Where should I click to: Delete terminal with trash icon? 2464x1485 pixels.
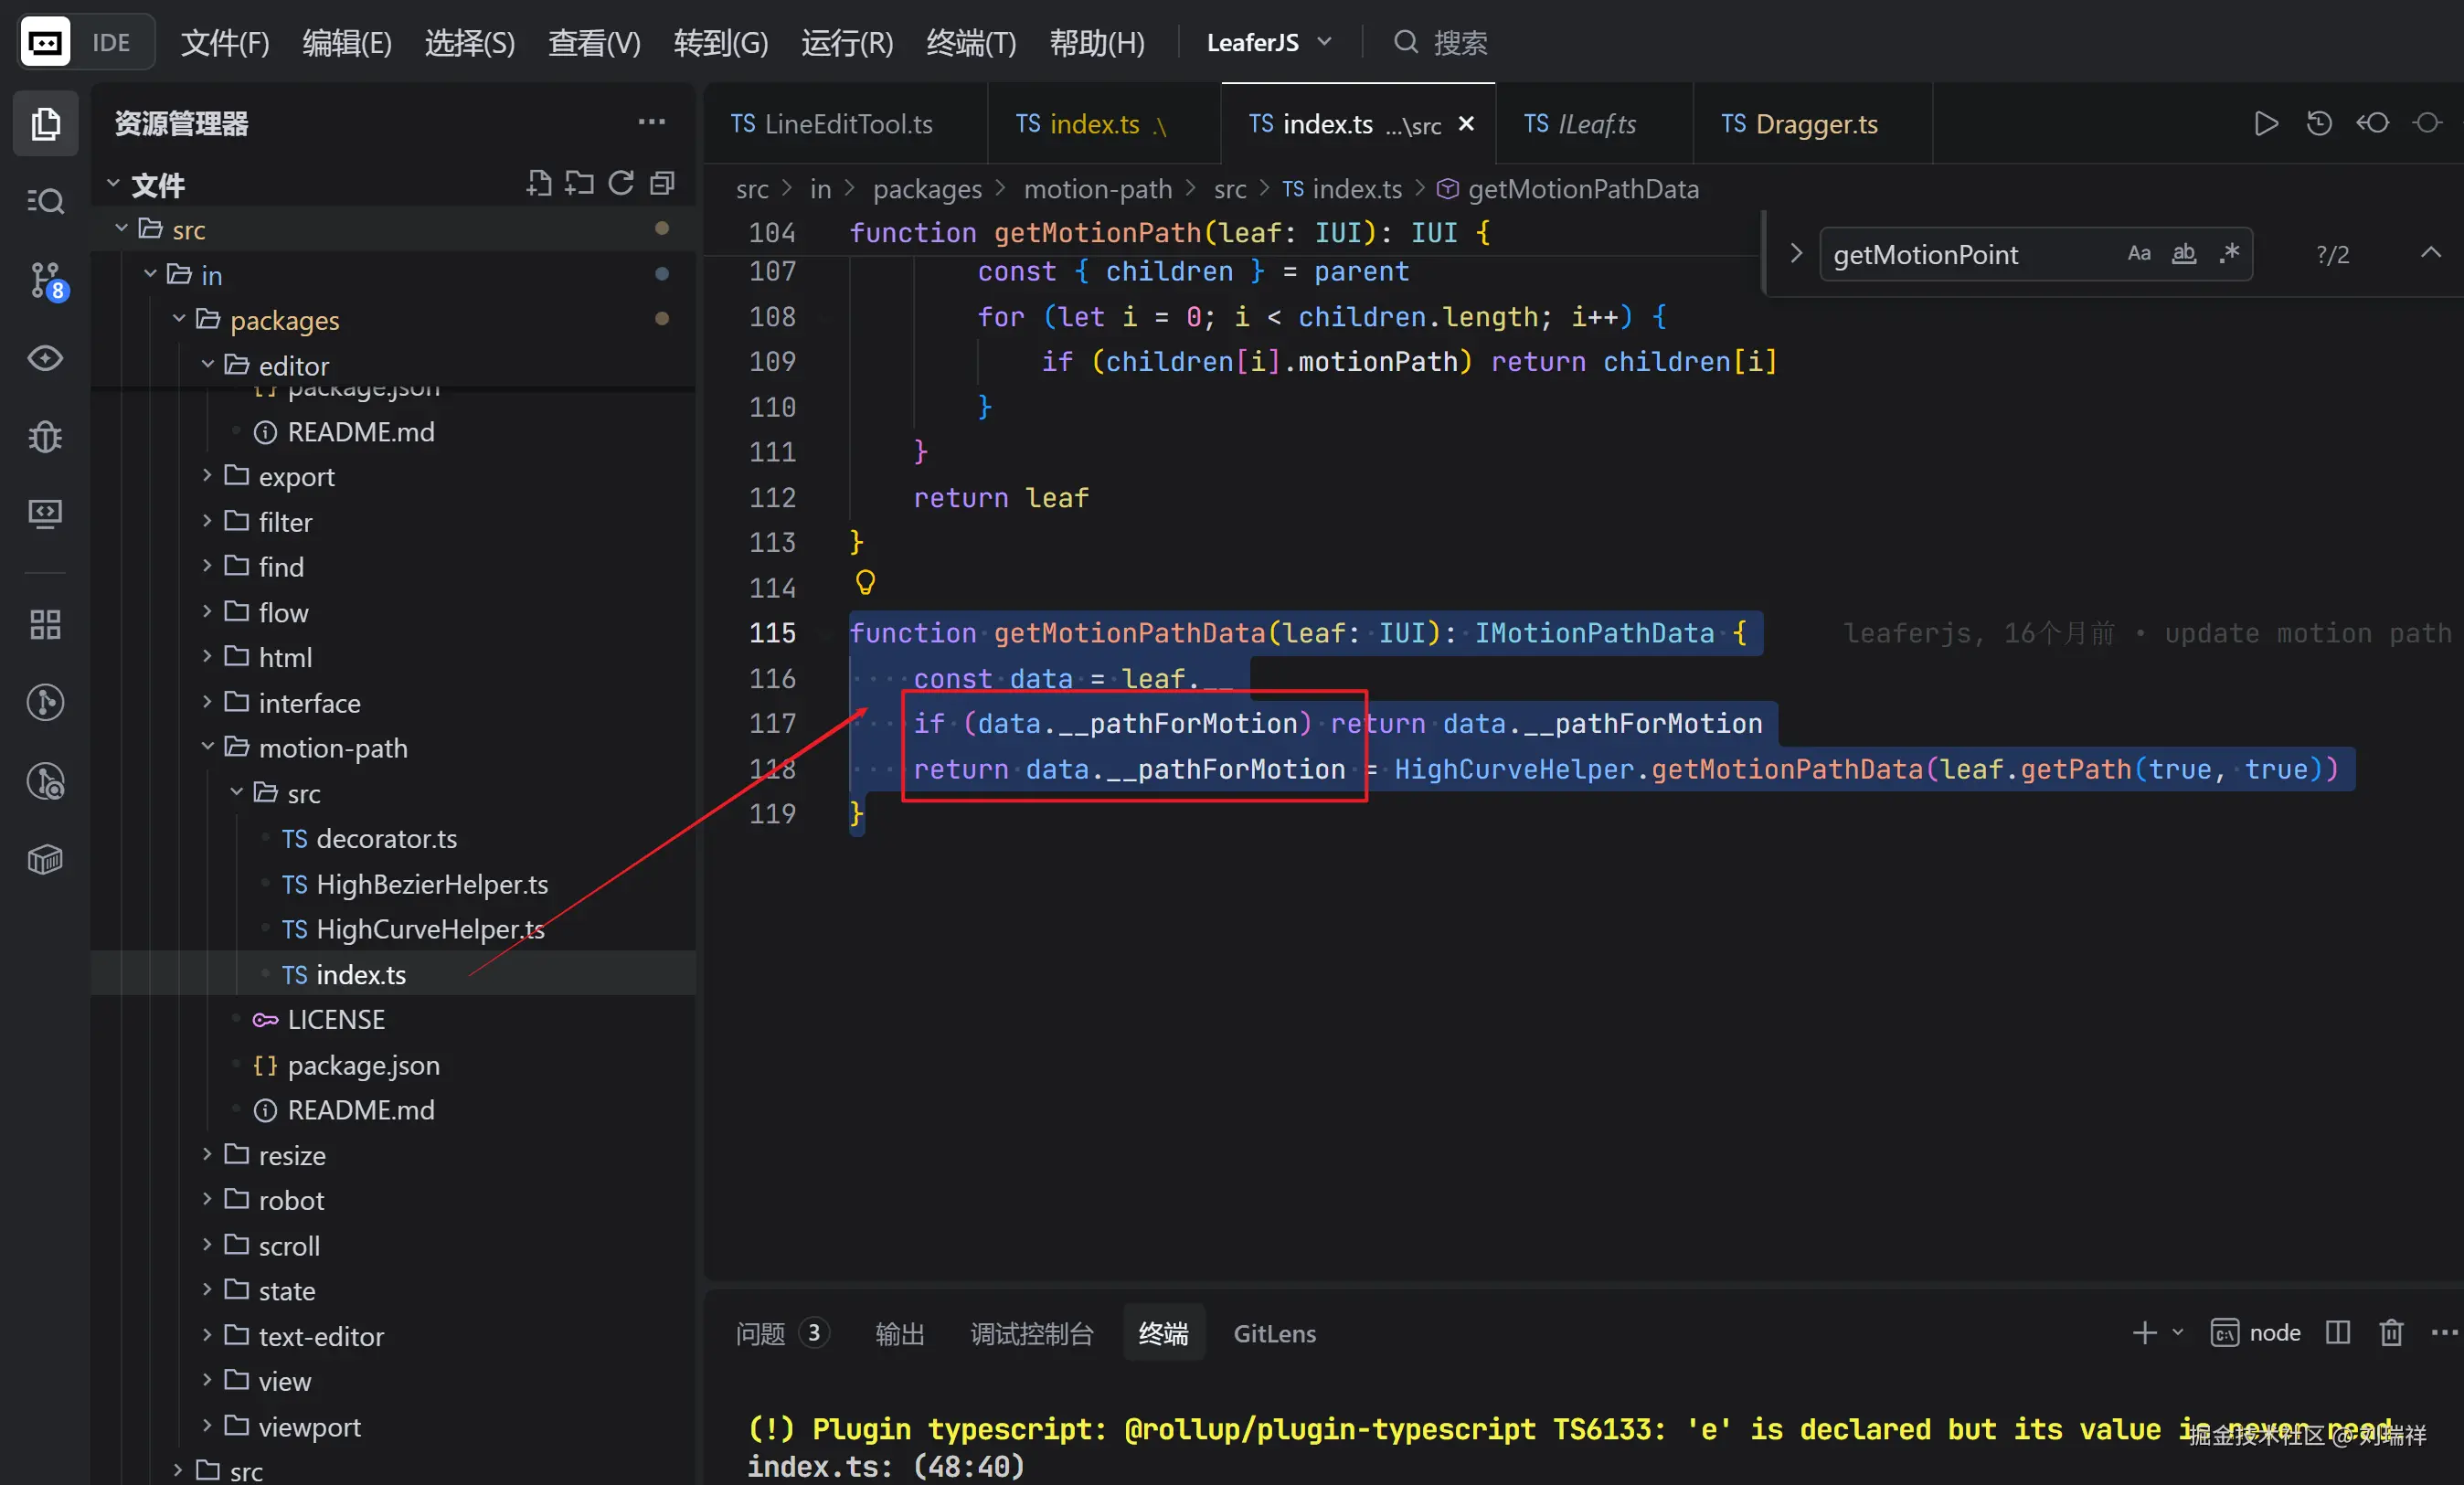pyautogui.click(x=2390, y=1332)
